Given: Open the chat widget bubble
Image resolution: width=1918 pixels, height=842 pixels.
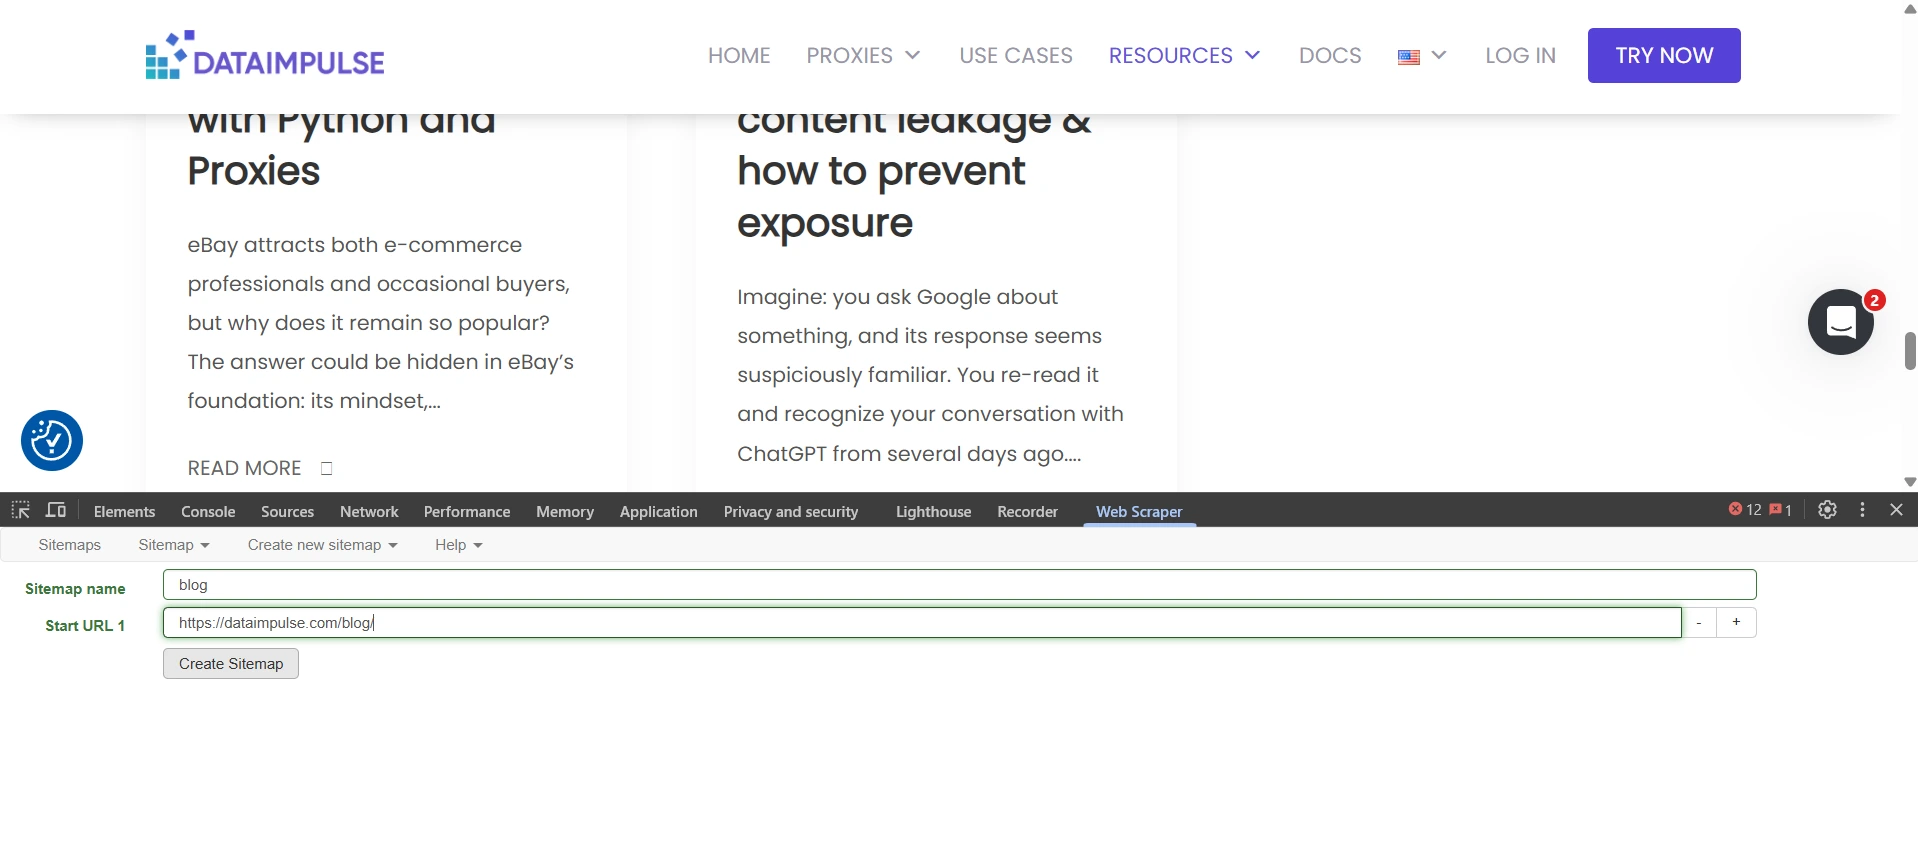Looking at the screenshot, I should [1841, 322].
